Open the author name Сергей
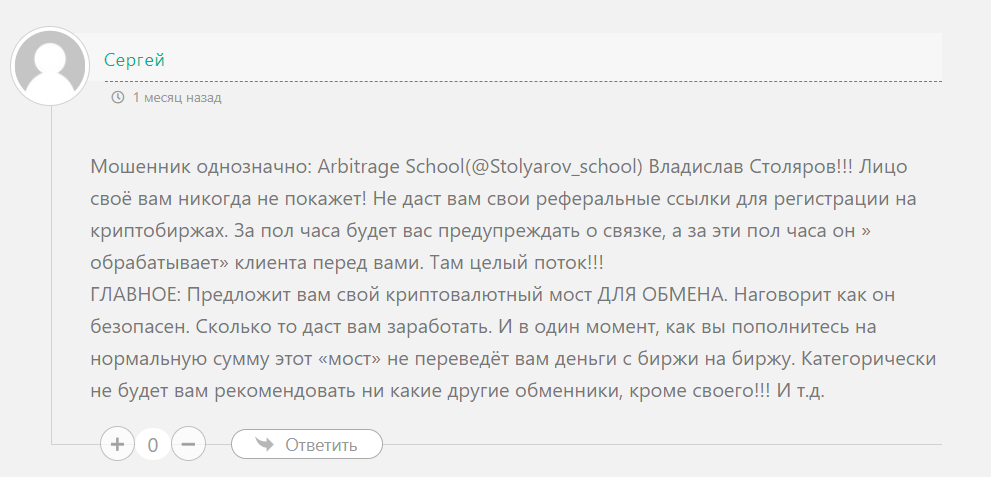The image size is (991, 477). click(x=134, y=60)
